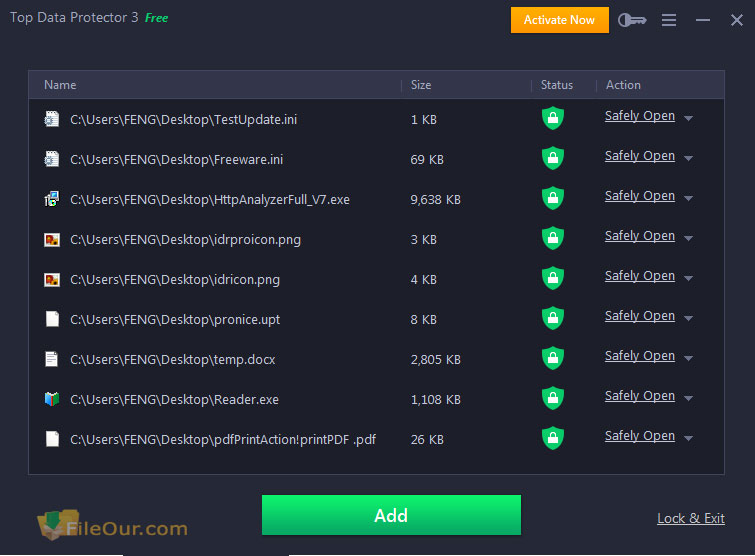This screenshot has height=556, width=755.
Task: Click the file icon for Freeware.ini
Action: pyautogui.click(x=52, y=159)
